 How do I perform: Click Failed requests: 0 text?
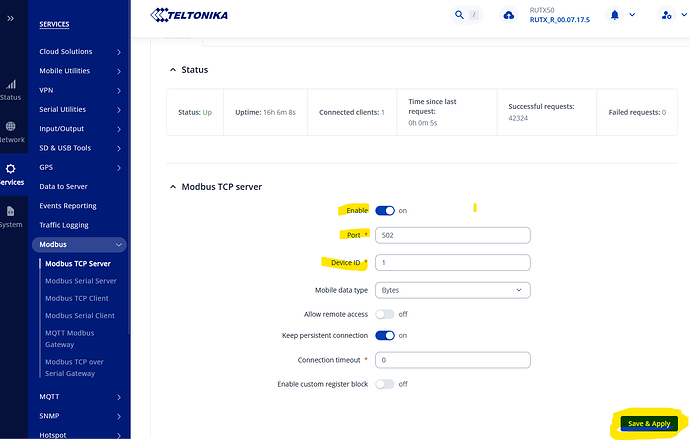(637, 113)
